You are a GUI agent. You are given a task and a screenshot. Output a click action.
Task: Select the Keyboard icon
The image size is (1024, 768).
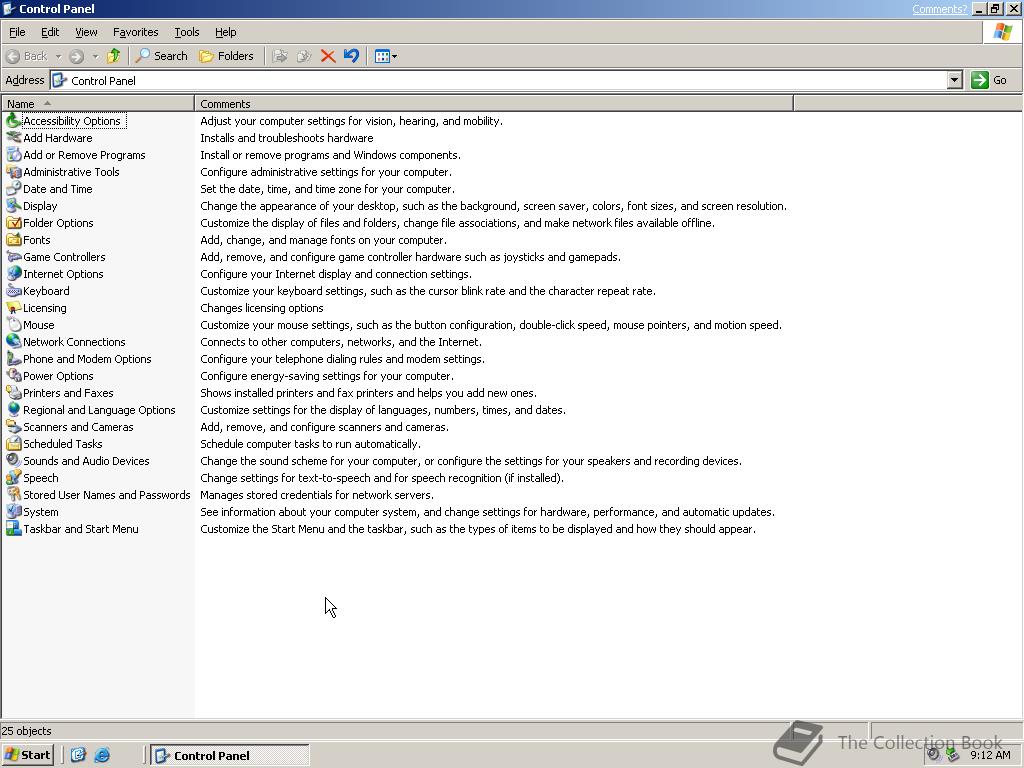(x=13, y=291)
